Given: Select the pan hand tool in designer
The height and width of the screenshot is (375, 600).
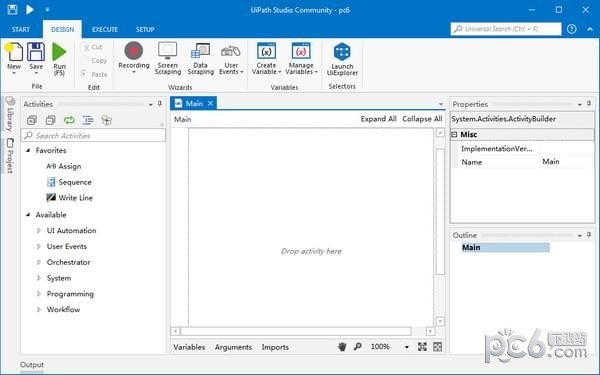Looking at the screenshot, I should point(342,347).
